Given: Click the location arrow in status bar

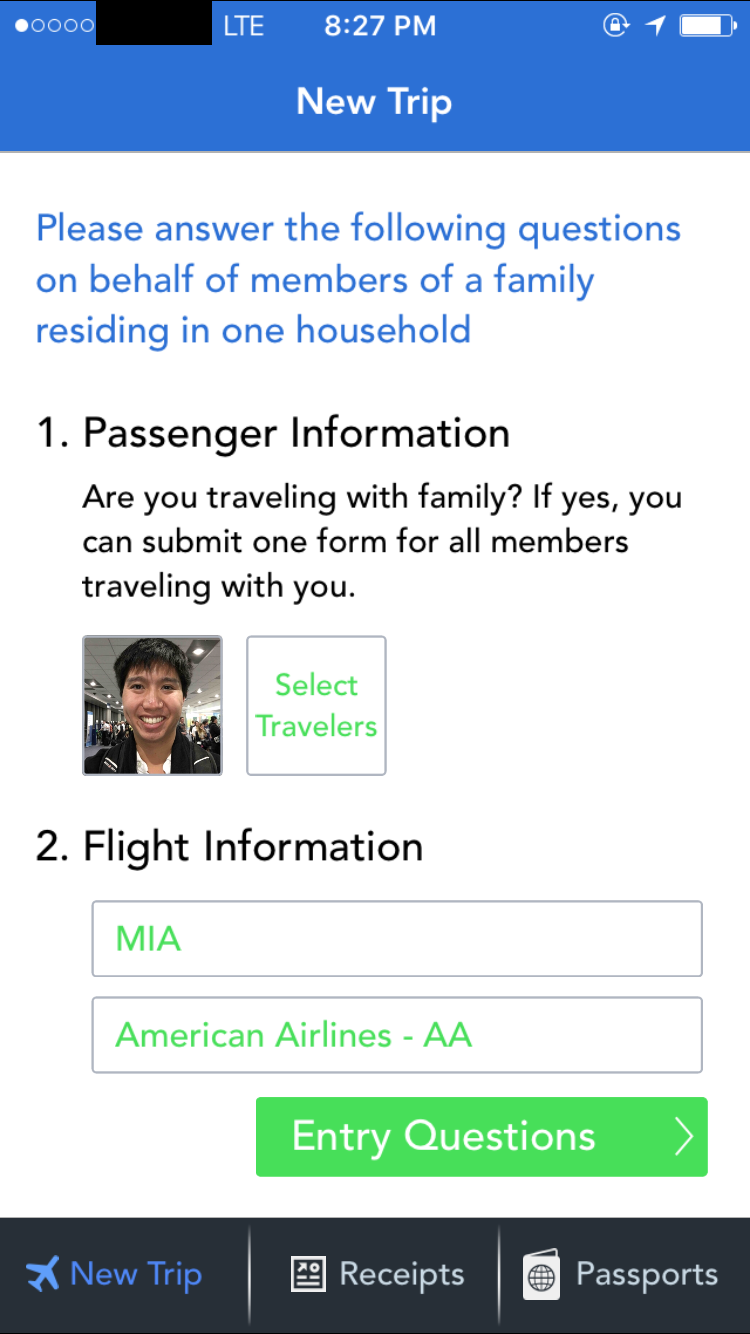Looking at the screenshot, I should point(655,26).
